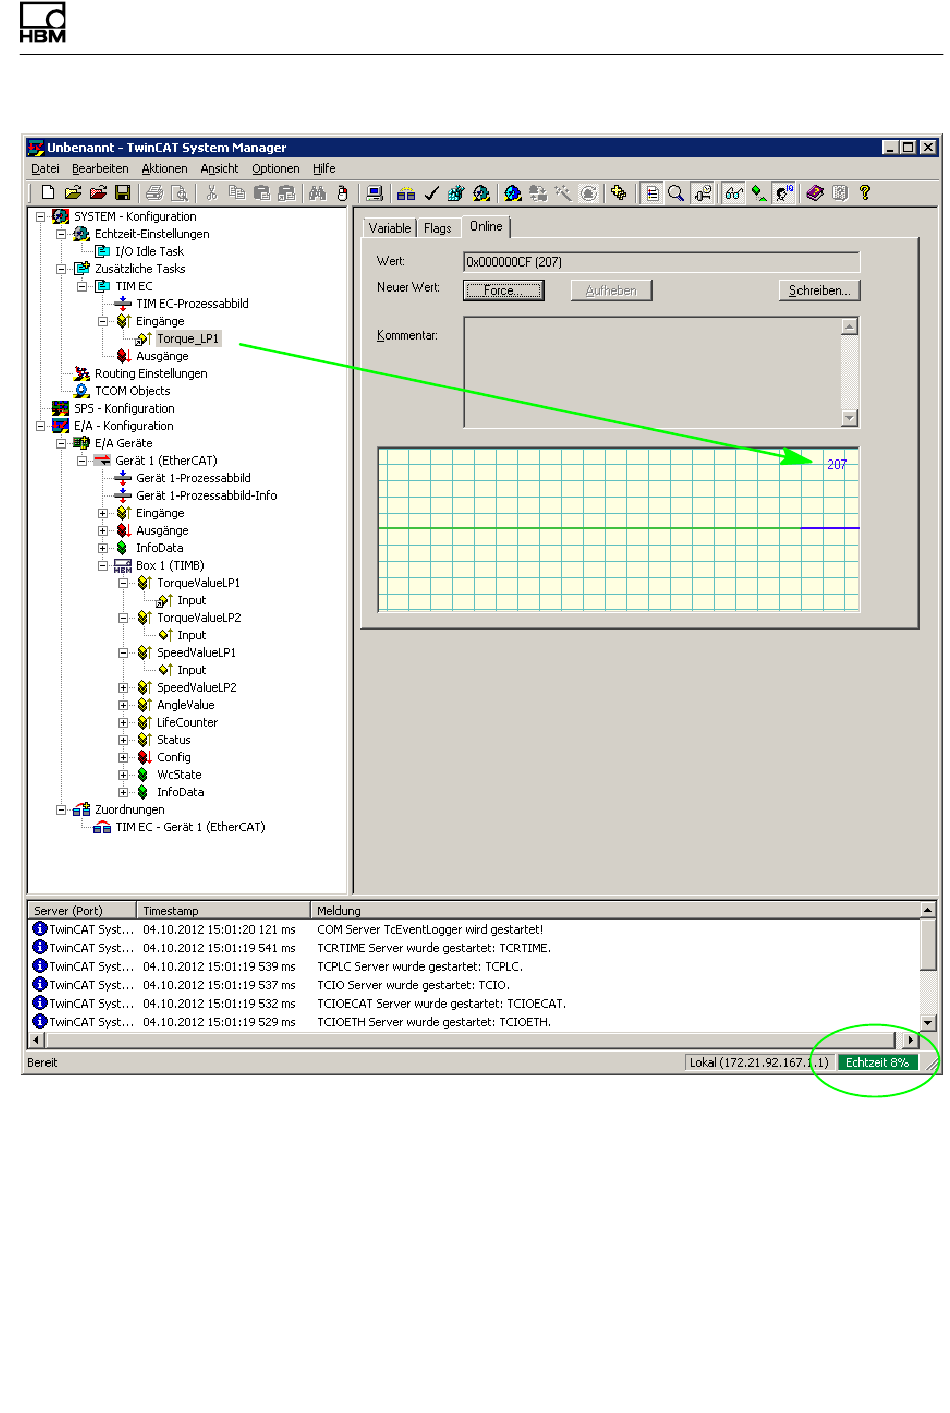Click the Server (Port) column header
This screenshot has width=950, height=1413.
(82, 911)
